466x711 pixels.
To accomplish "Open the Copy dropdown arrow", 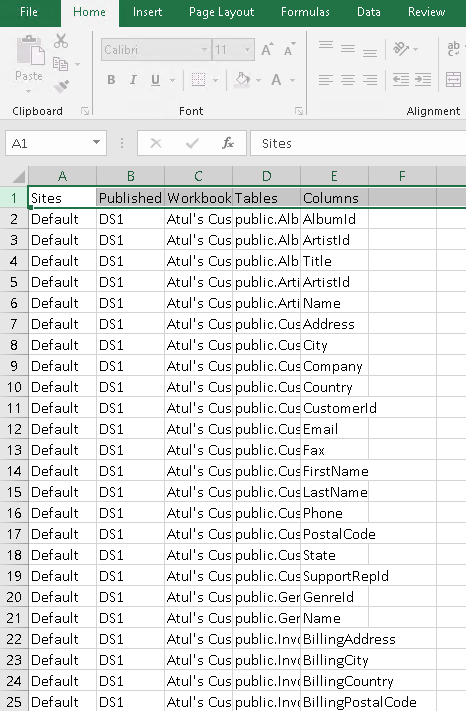I will click(x=78, y=64).
